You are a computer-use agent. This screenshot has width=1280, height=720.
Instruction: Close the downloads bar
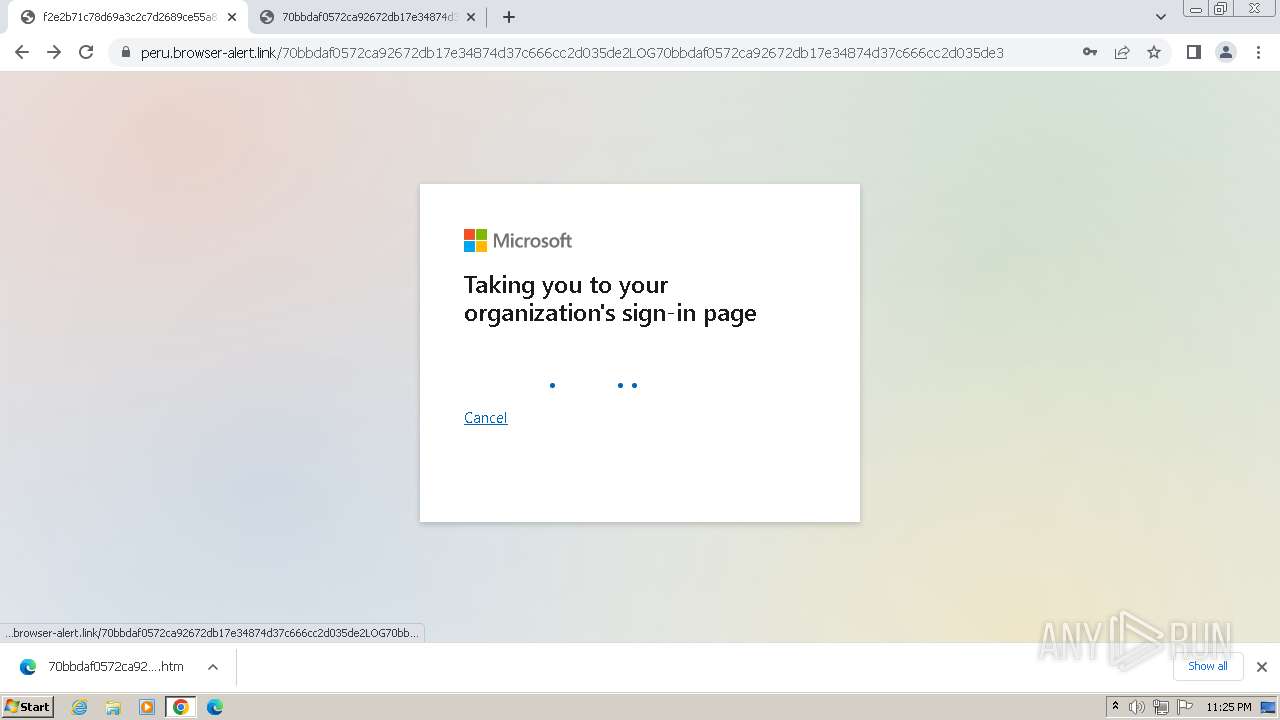coord(1262,667)
